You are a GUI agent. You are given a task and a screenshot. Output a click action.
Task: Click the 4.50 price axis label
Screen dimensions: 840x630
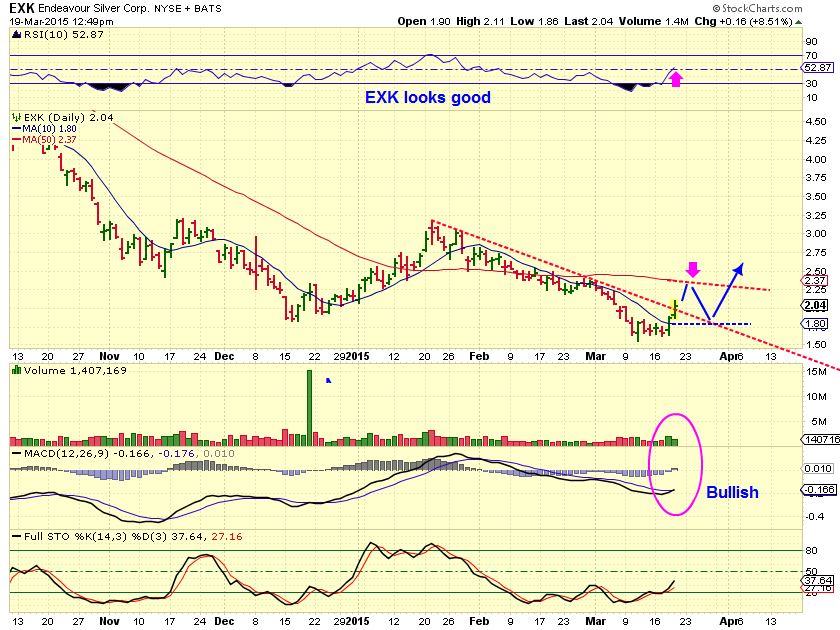(815, 121)
